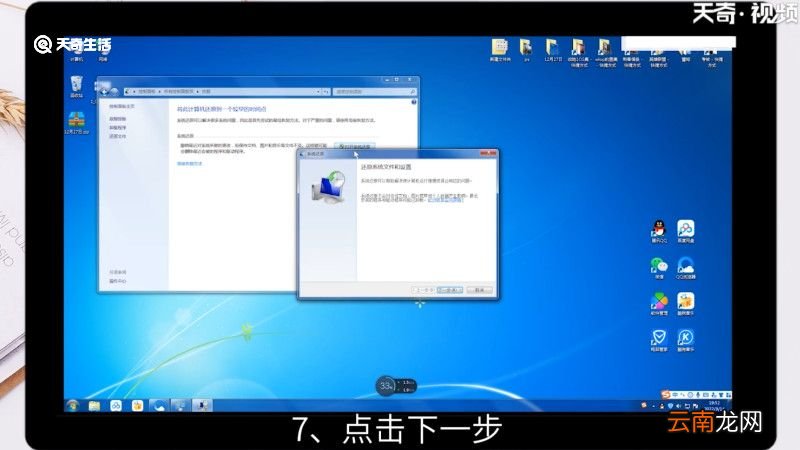Screen dimensions: 800x450
Task: Select the WeChat desktop icon
Action: tap(659, 268)
